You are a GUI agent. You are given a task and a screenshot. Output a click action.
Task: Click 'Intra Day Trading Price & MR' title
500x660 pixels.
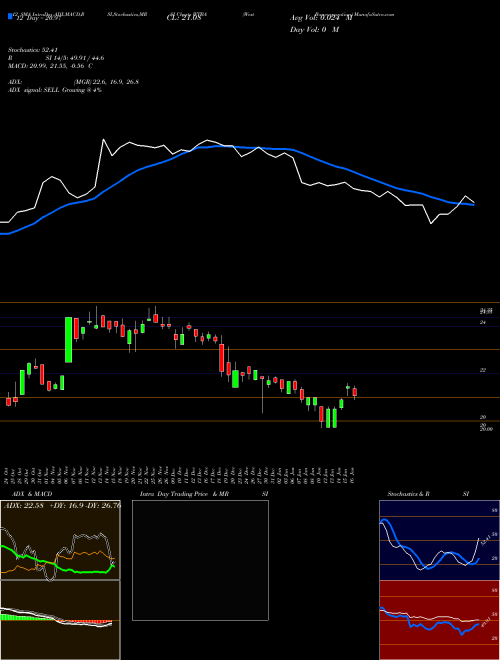click(x=184, y=494)
